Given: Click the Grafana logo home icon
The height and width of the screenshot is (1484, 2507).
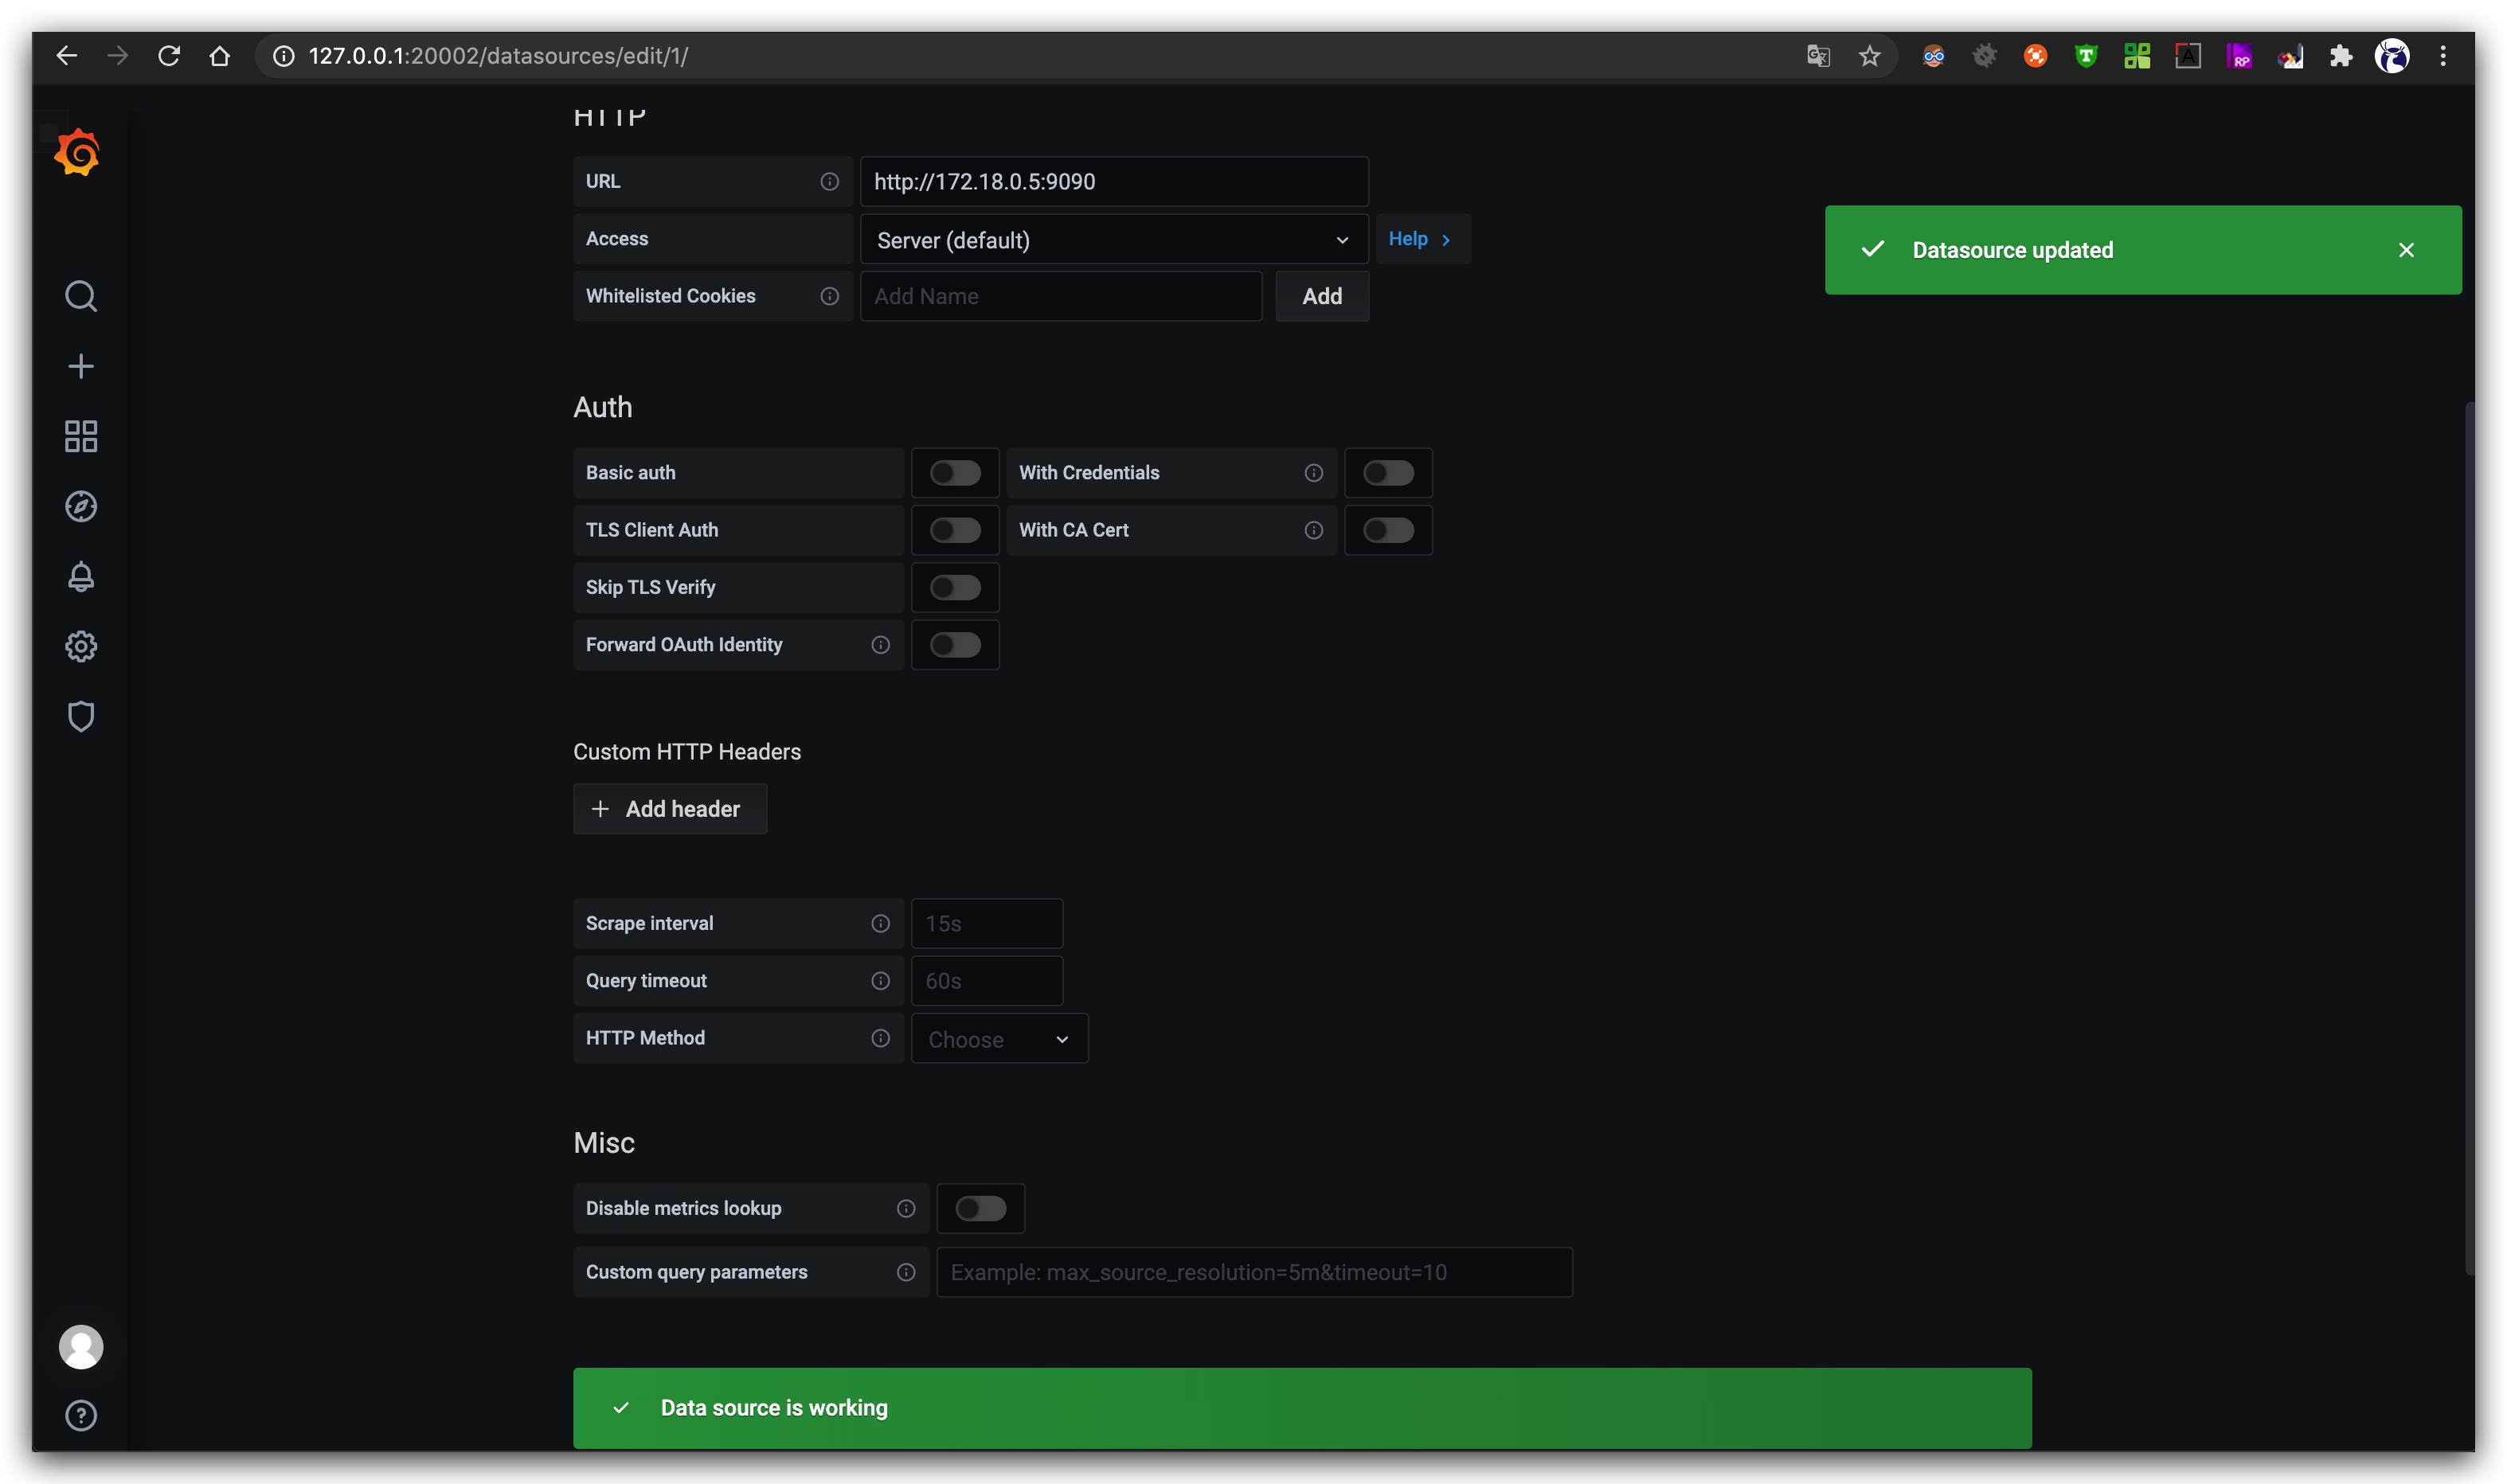Looking at the screenshot, I should click(x=78, y=153).
